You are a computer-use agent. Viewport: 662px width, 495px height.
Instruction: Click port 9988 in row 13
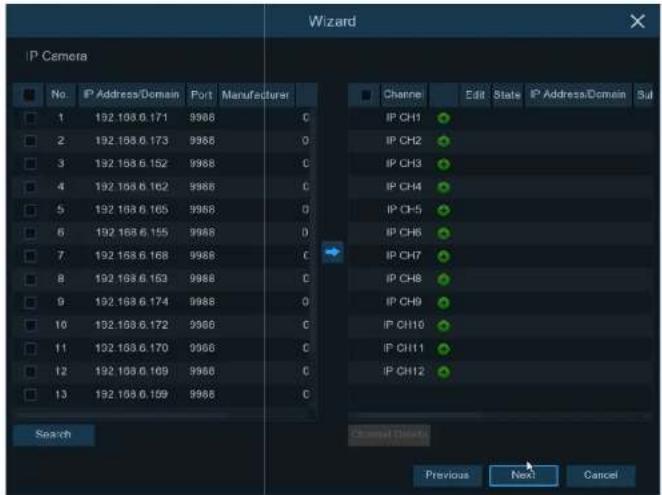click(202, 394)
